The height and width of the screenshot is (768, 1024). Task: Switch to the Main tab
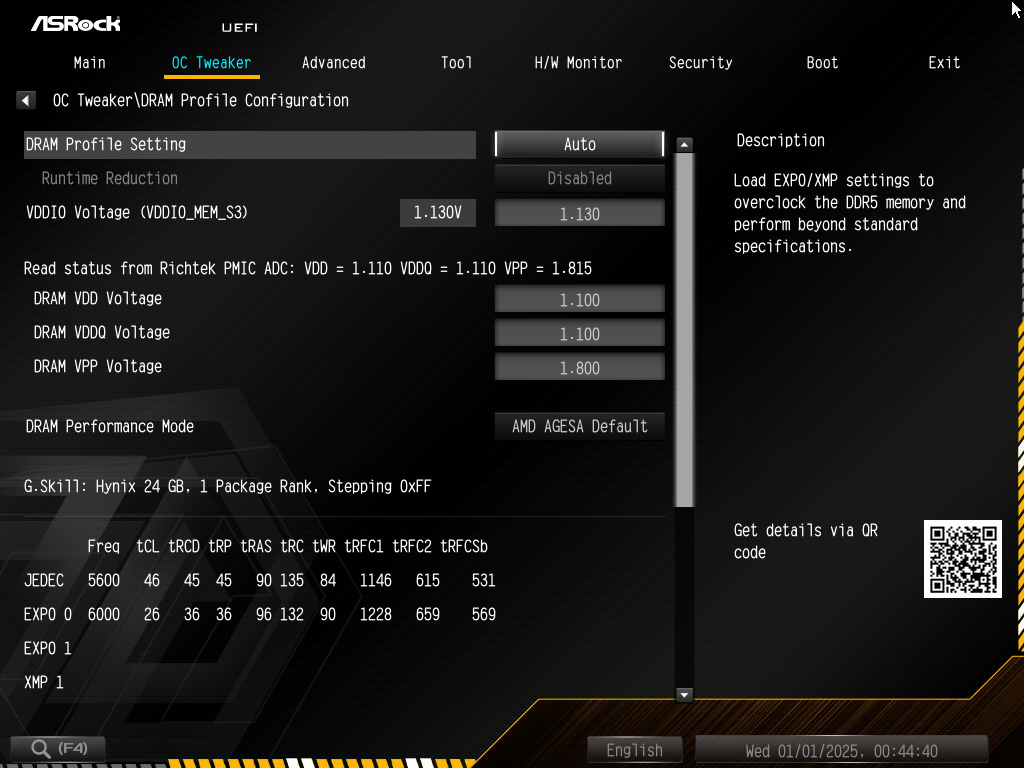point(89,62)
